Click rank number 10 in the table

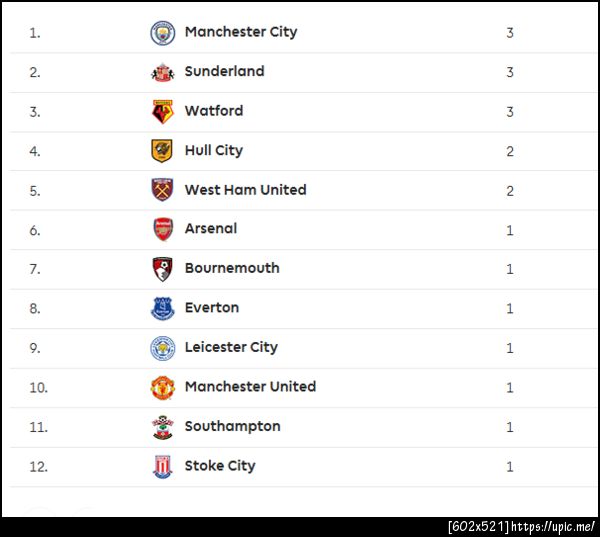(38, 387)
